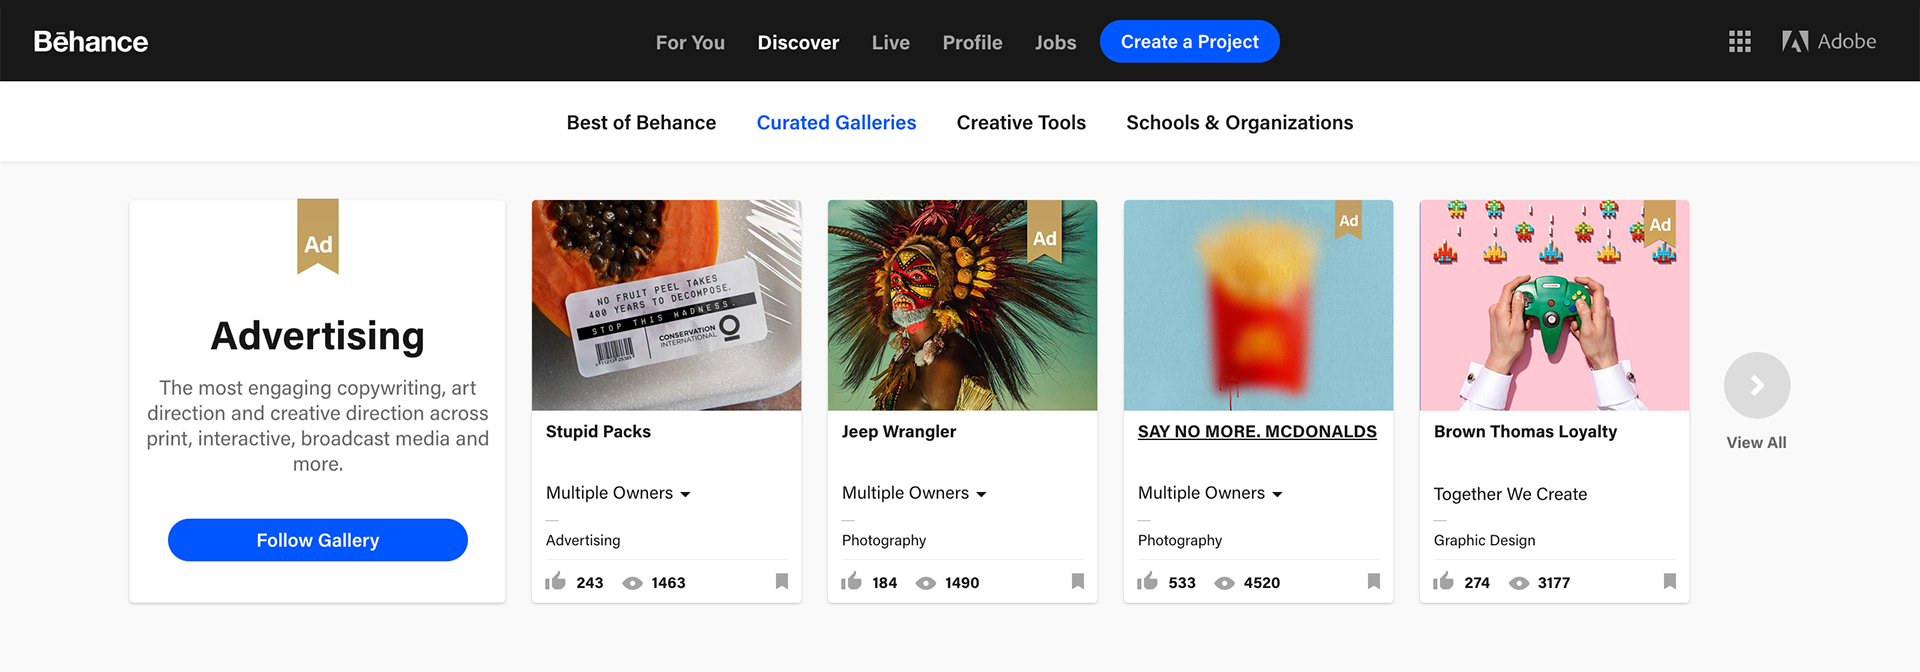Open the blurred fries McDonalds thumbnail
The width and height of the screenshot is (1920, 672).
pos(1259,305)
